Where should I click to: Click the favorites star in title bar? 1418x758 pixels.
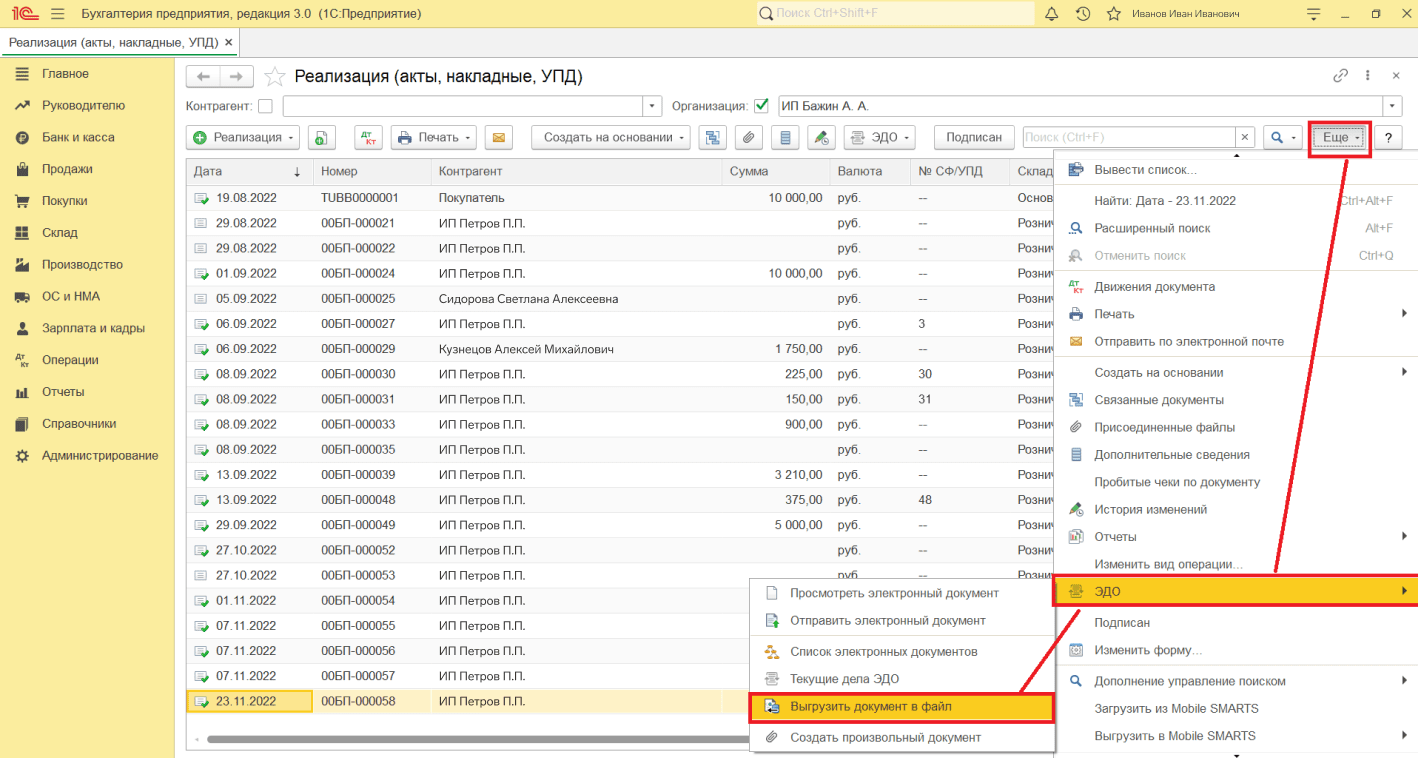click(1113, 14)
